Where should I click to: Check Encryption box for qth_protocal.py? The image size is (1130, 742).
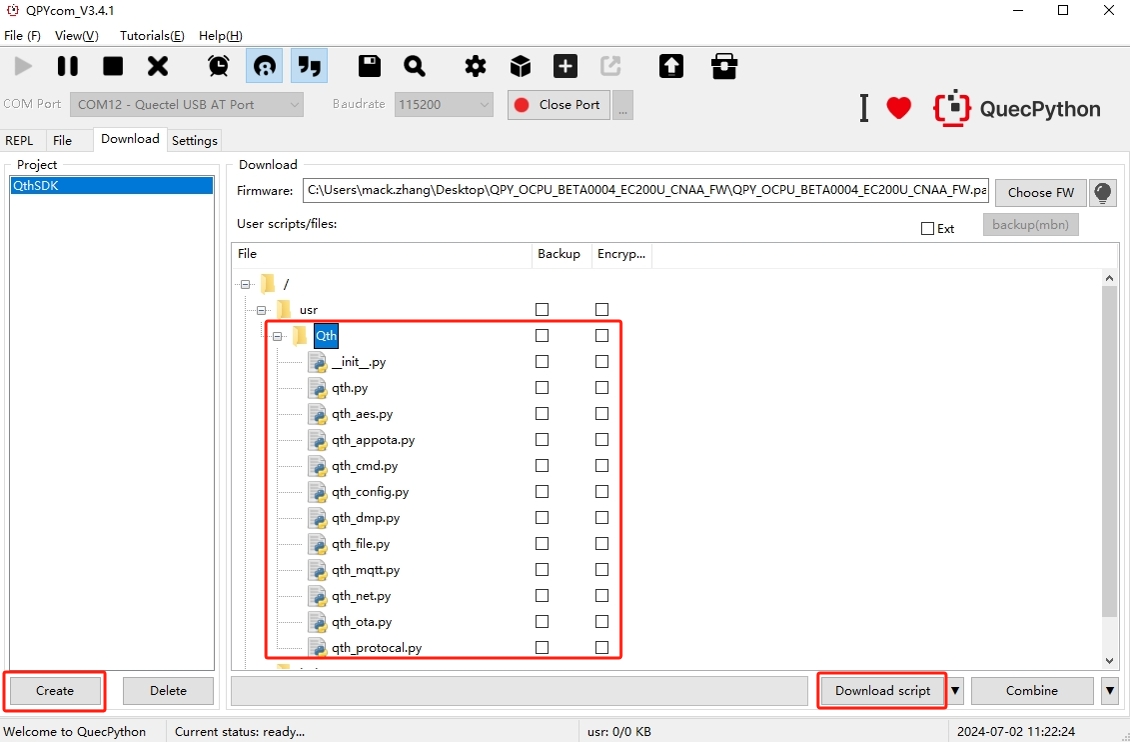coord(602,648)
